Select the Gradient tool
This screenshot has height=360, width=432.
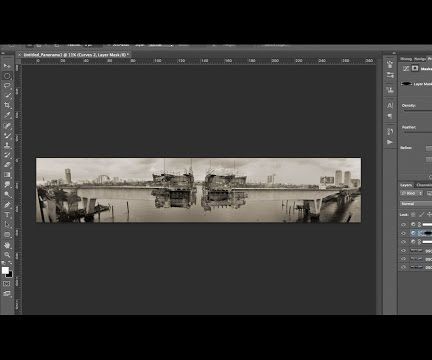(x=7, y=175)
